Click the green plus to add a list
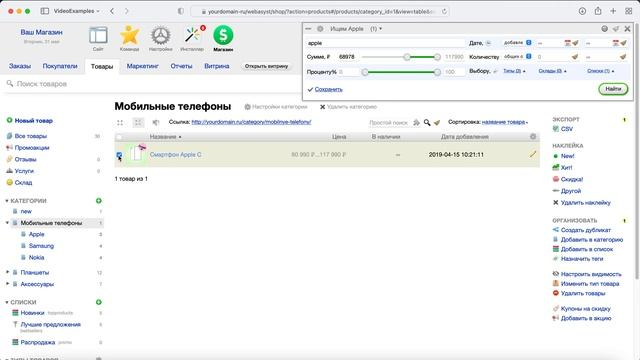Image resolution: width=640 pixels, height=360 pixels. pyautogui.click(x=98, y=302)
